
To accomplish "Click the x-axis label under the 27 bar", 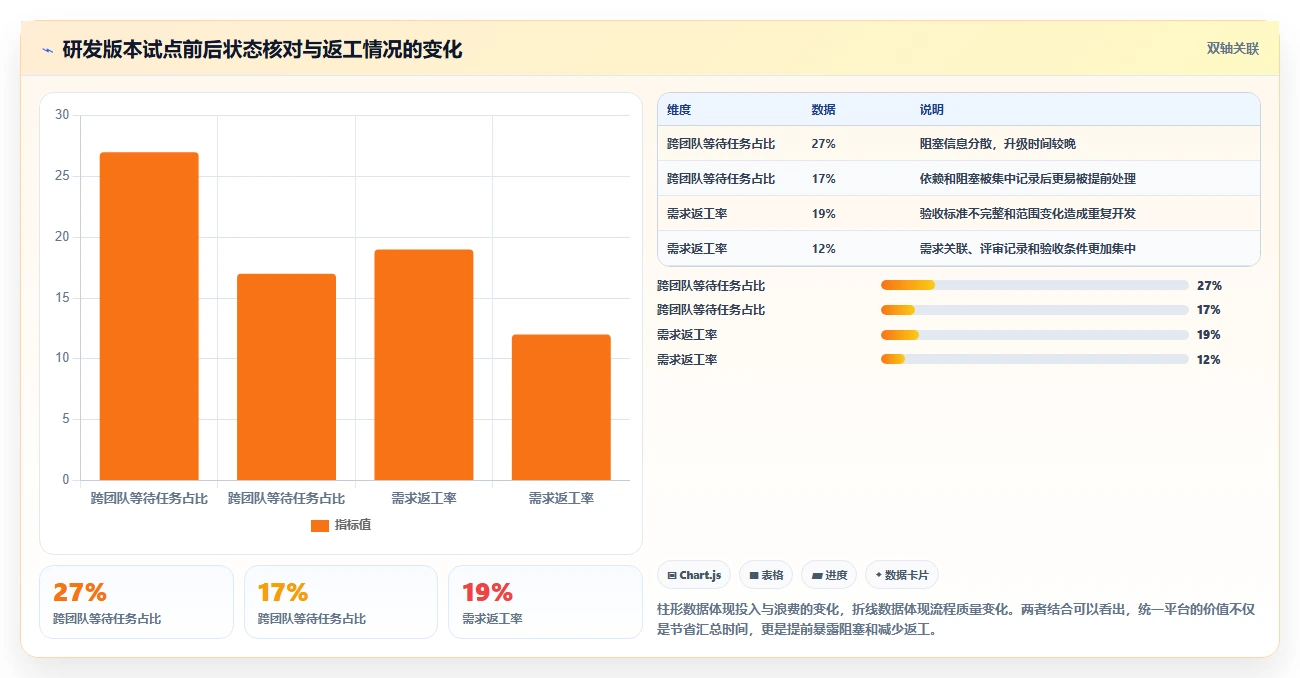I will [149, 498].
